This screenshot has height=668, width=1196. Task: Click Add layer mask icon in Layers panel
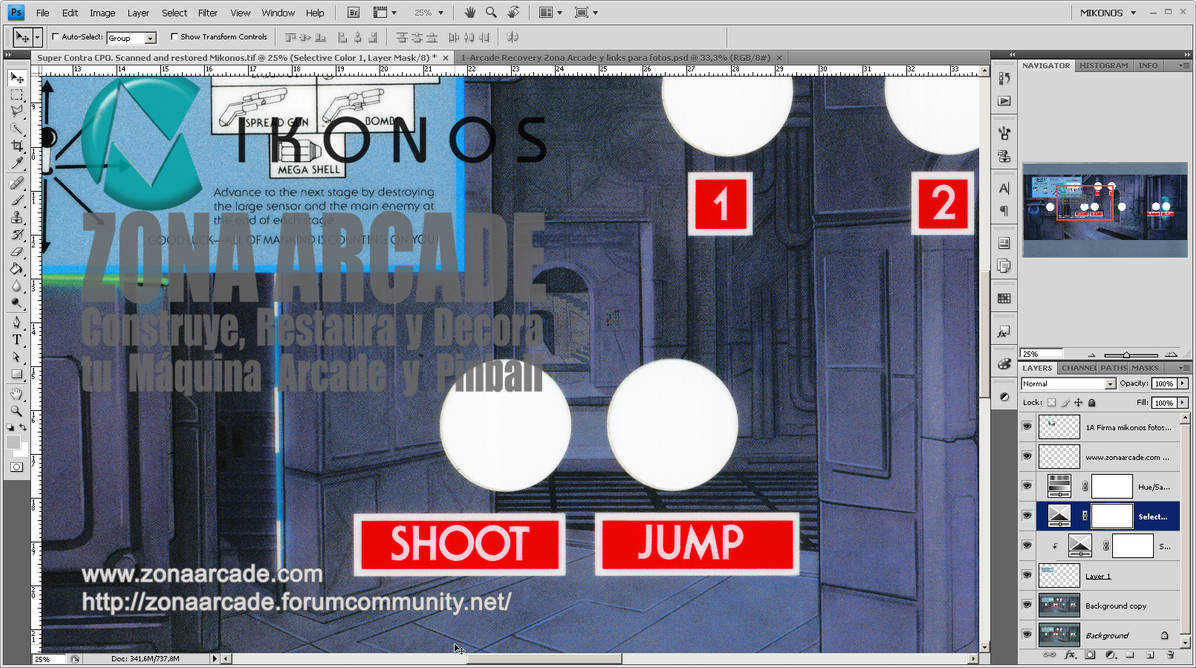click(x=1090, y=655)
